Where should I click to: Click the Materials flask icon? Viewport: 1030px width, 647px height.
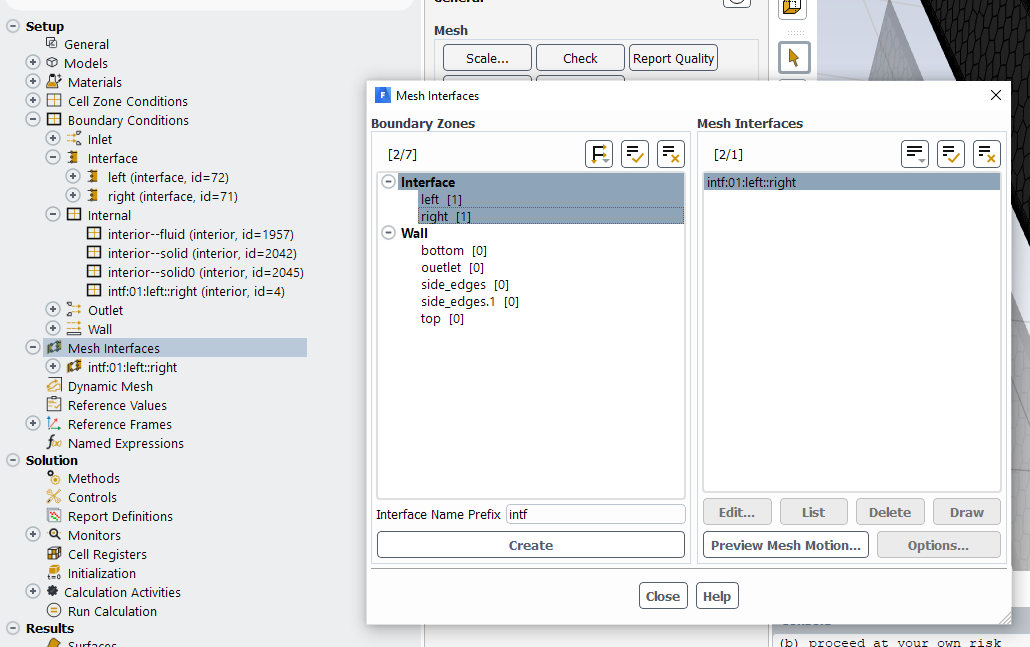click(53, 82)
